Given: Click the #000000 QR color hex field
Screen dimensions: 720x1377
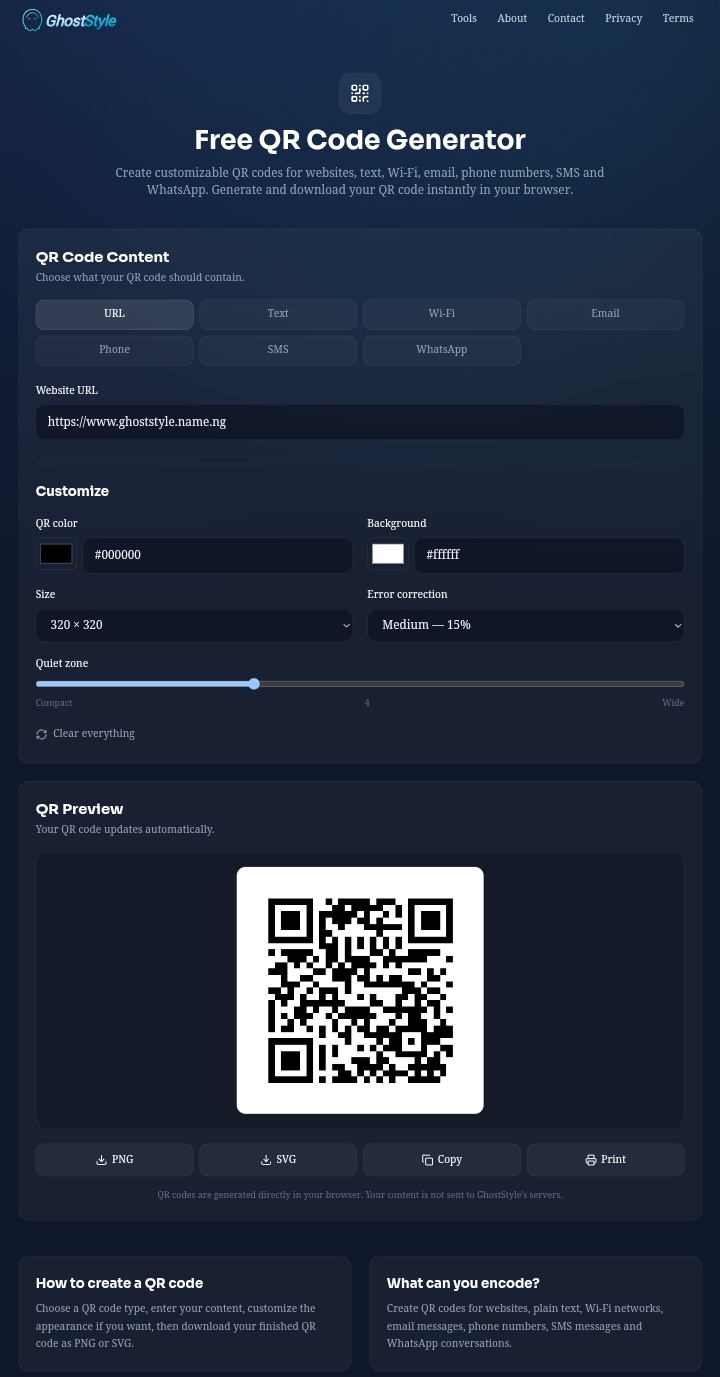Looking at the screenshot, I should (x=218, y=555).
